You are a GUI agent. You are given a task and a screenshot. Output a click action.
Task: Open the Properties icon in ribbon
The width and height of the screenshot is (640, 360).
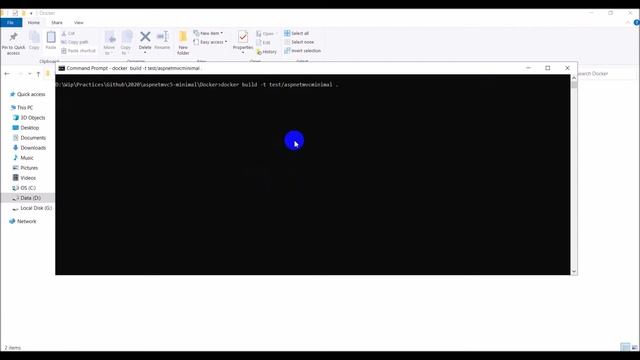(x=243, y=37)
